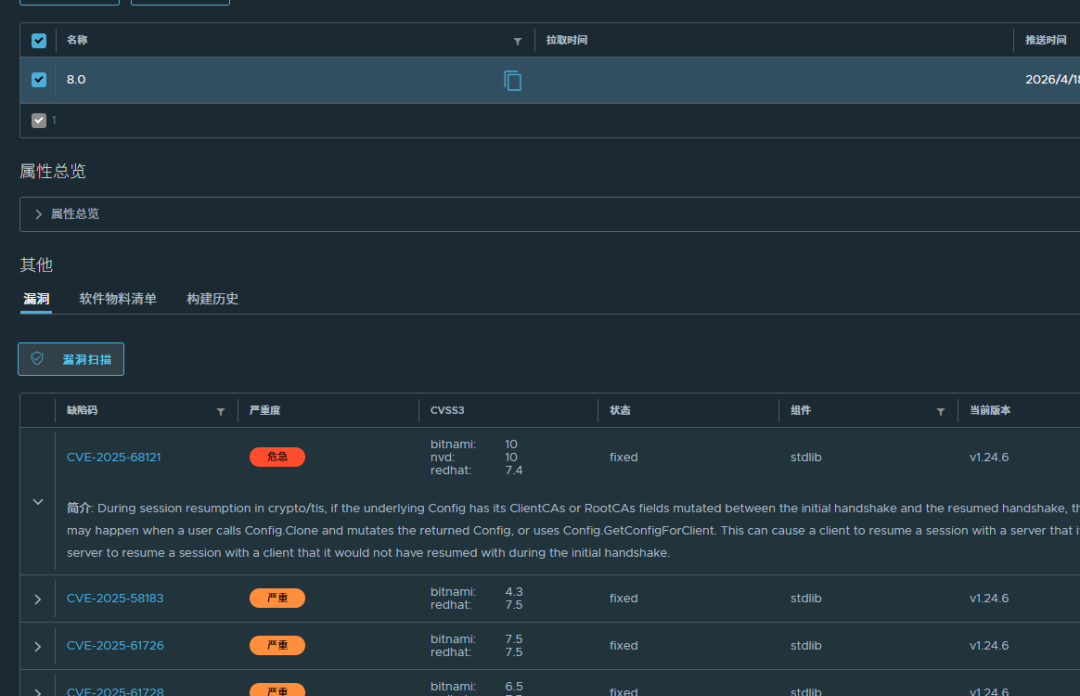Open filter icon in 组件 column header
The image size is (1080, 696).
tap(940, 411)
